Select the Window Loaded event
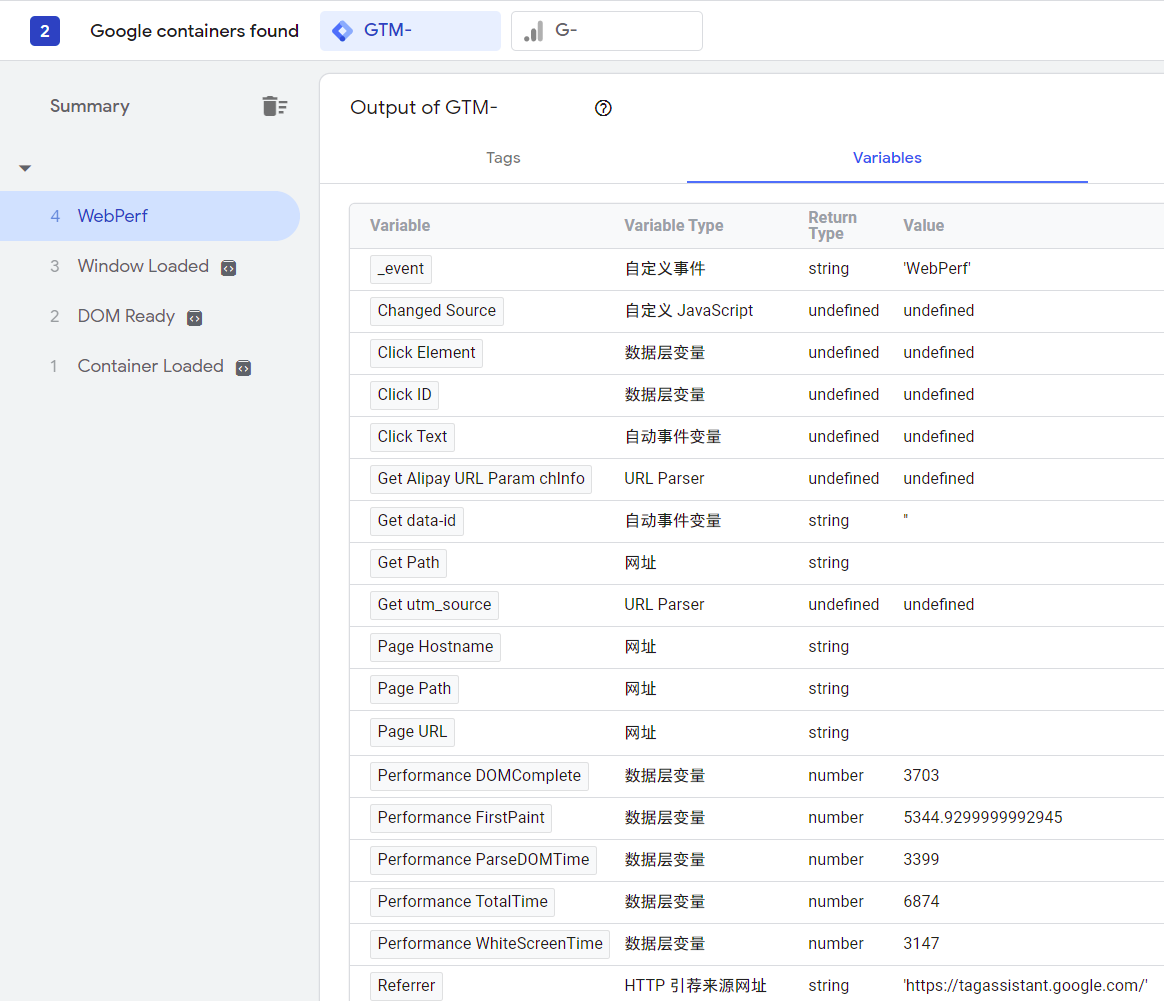 (143, 266)
